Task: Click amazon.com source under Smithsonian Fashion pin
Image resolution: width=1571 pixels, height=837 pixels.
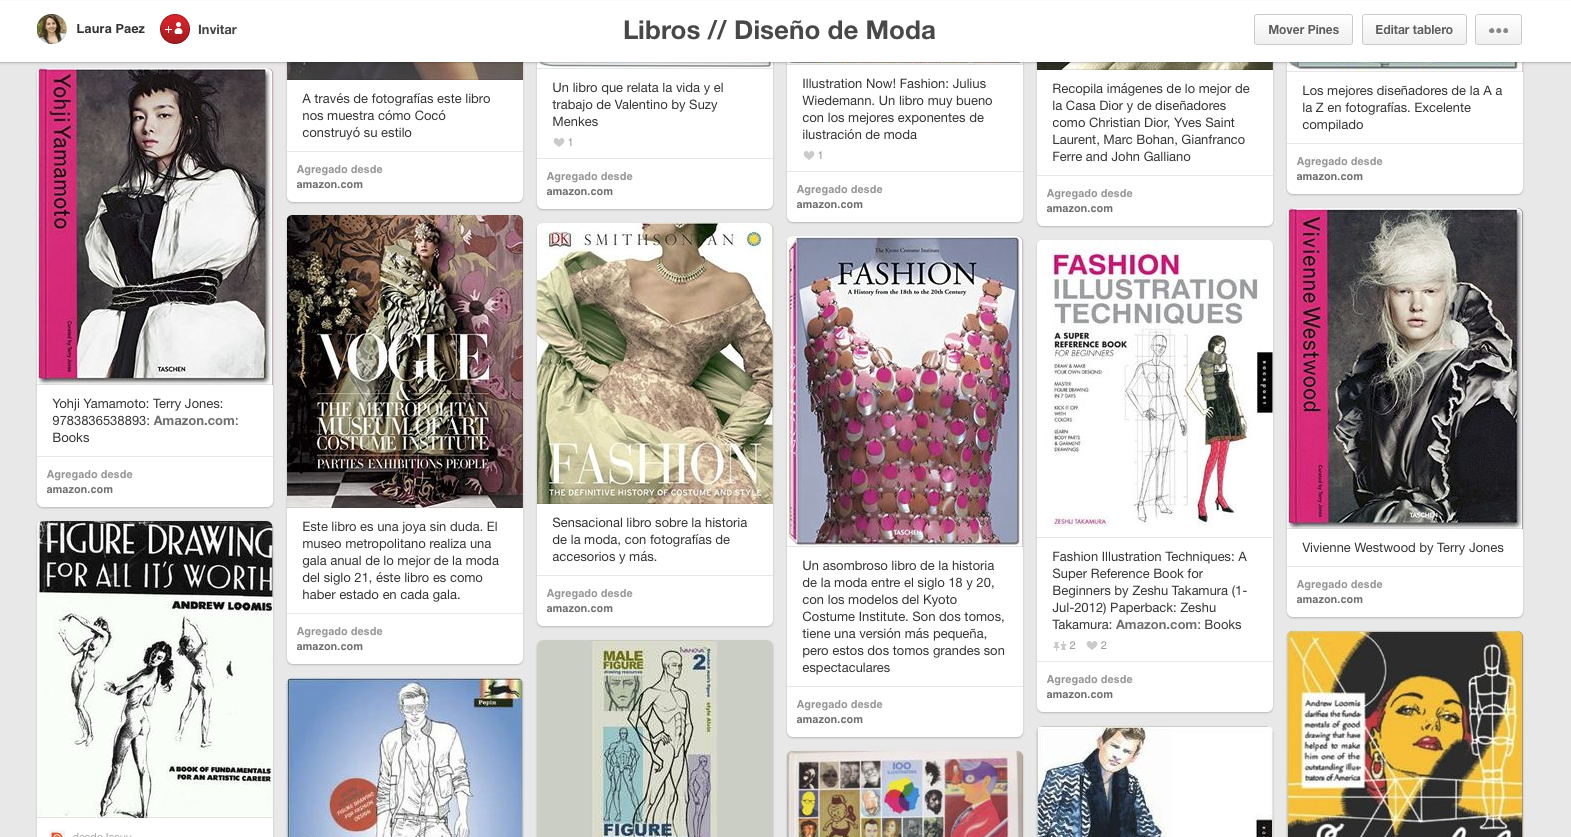Action: point(580,608)
